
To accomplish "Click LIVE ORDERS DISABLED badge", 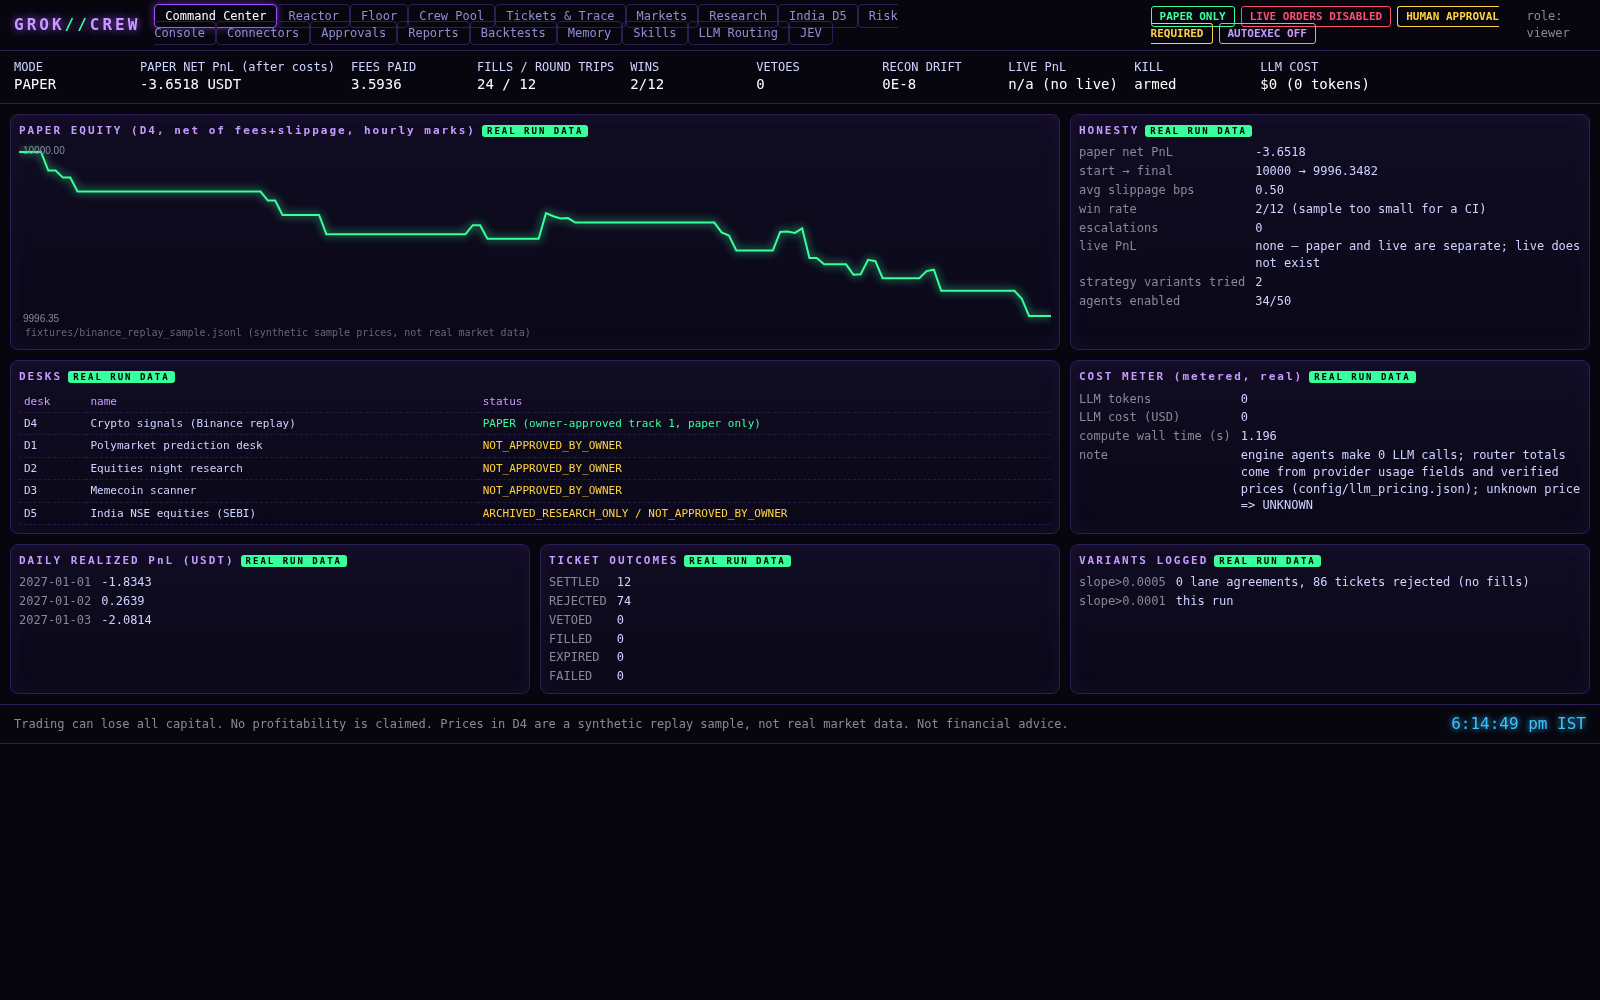I will [x=1315, y=16].
